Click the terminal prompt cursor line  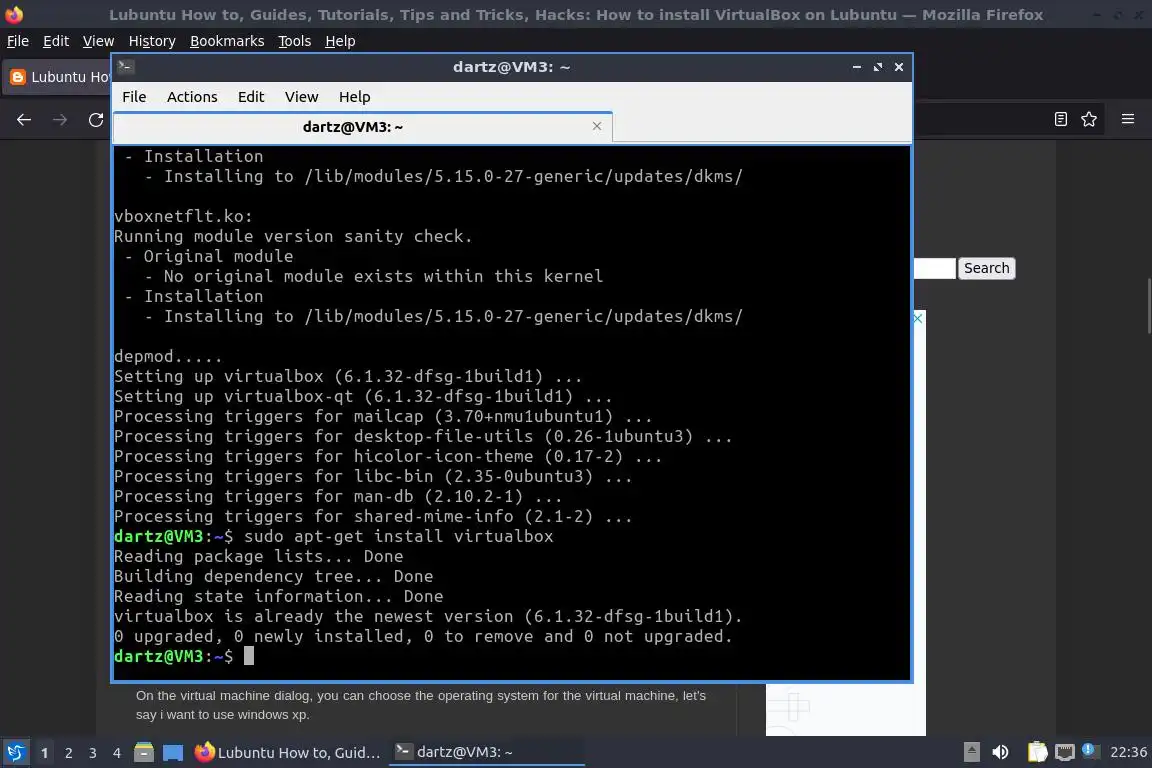point(184,656)
